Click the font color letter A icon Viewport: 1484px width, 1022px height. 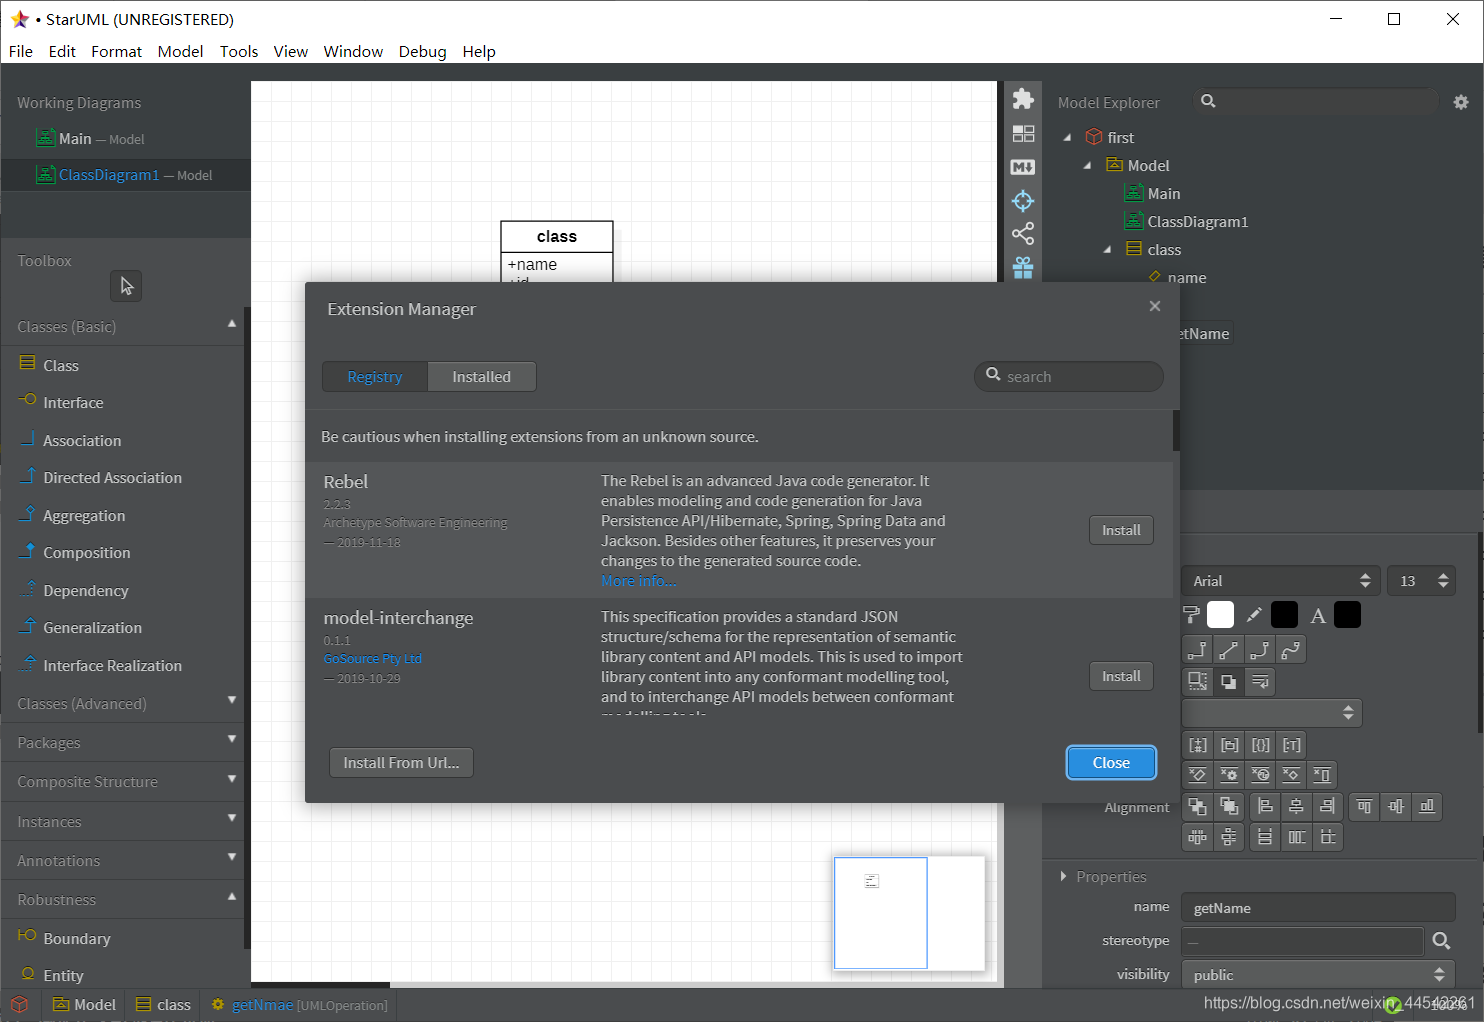(1318, 616)
